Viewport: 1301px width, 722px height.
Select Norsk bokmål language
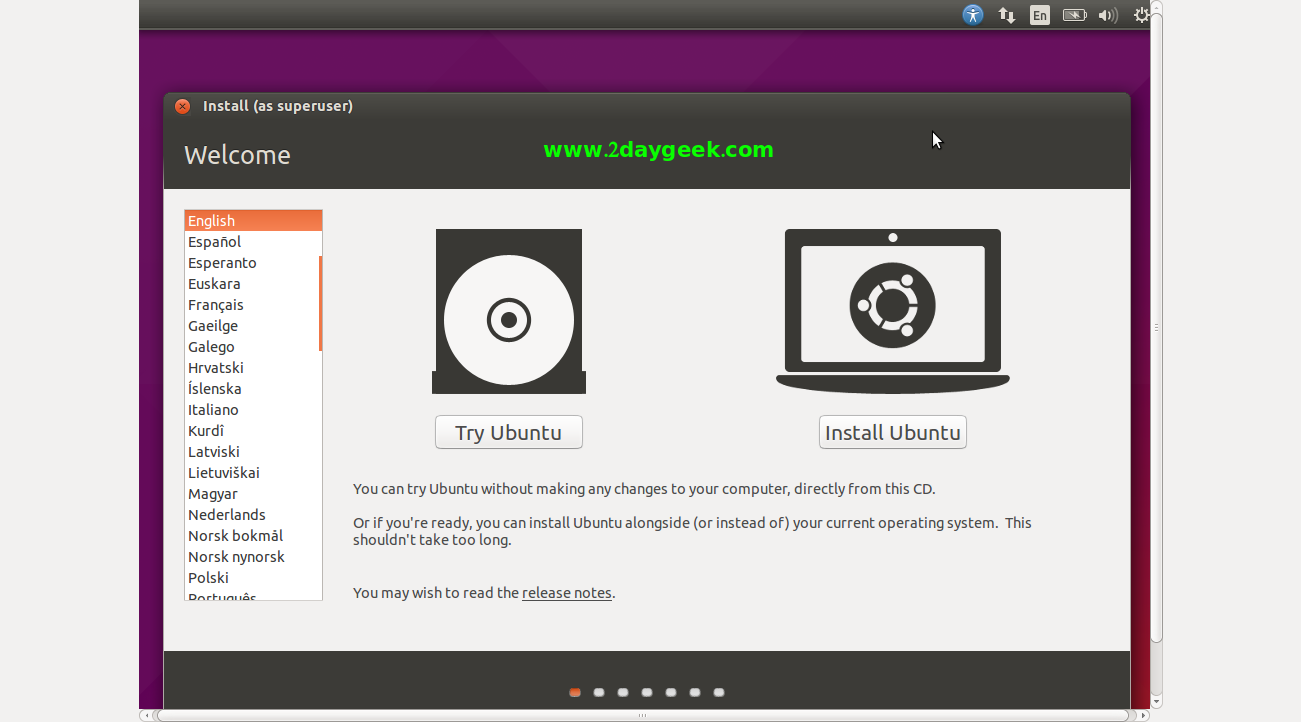coord(252,536)
